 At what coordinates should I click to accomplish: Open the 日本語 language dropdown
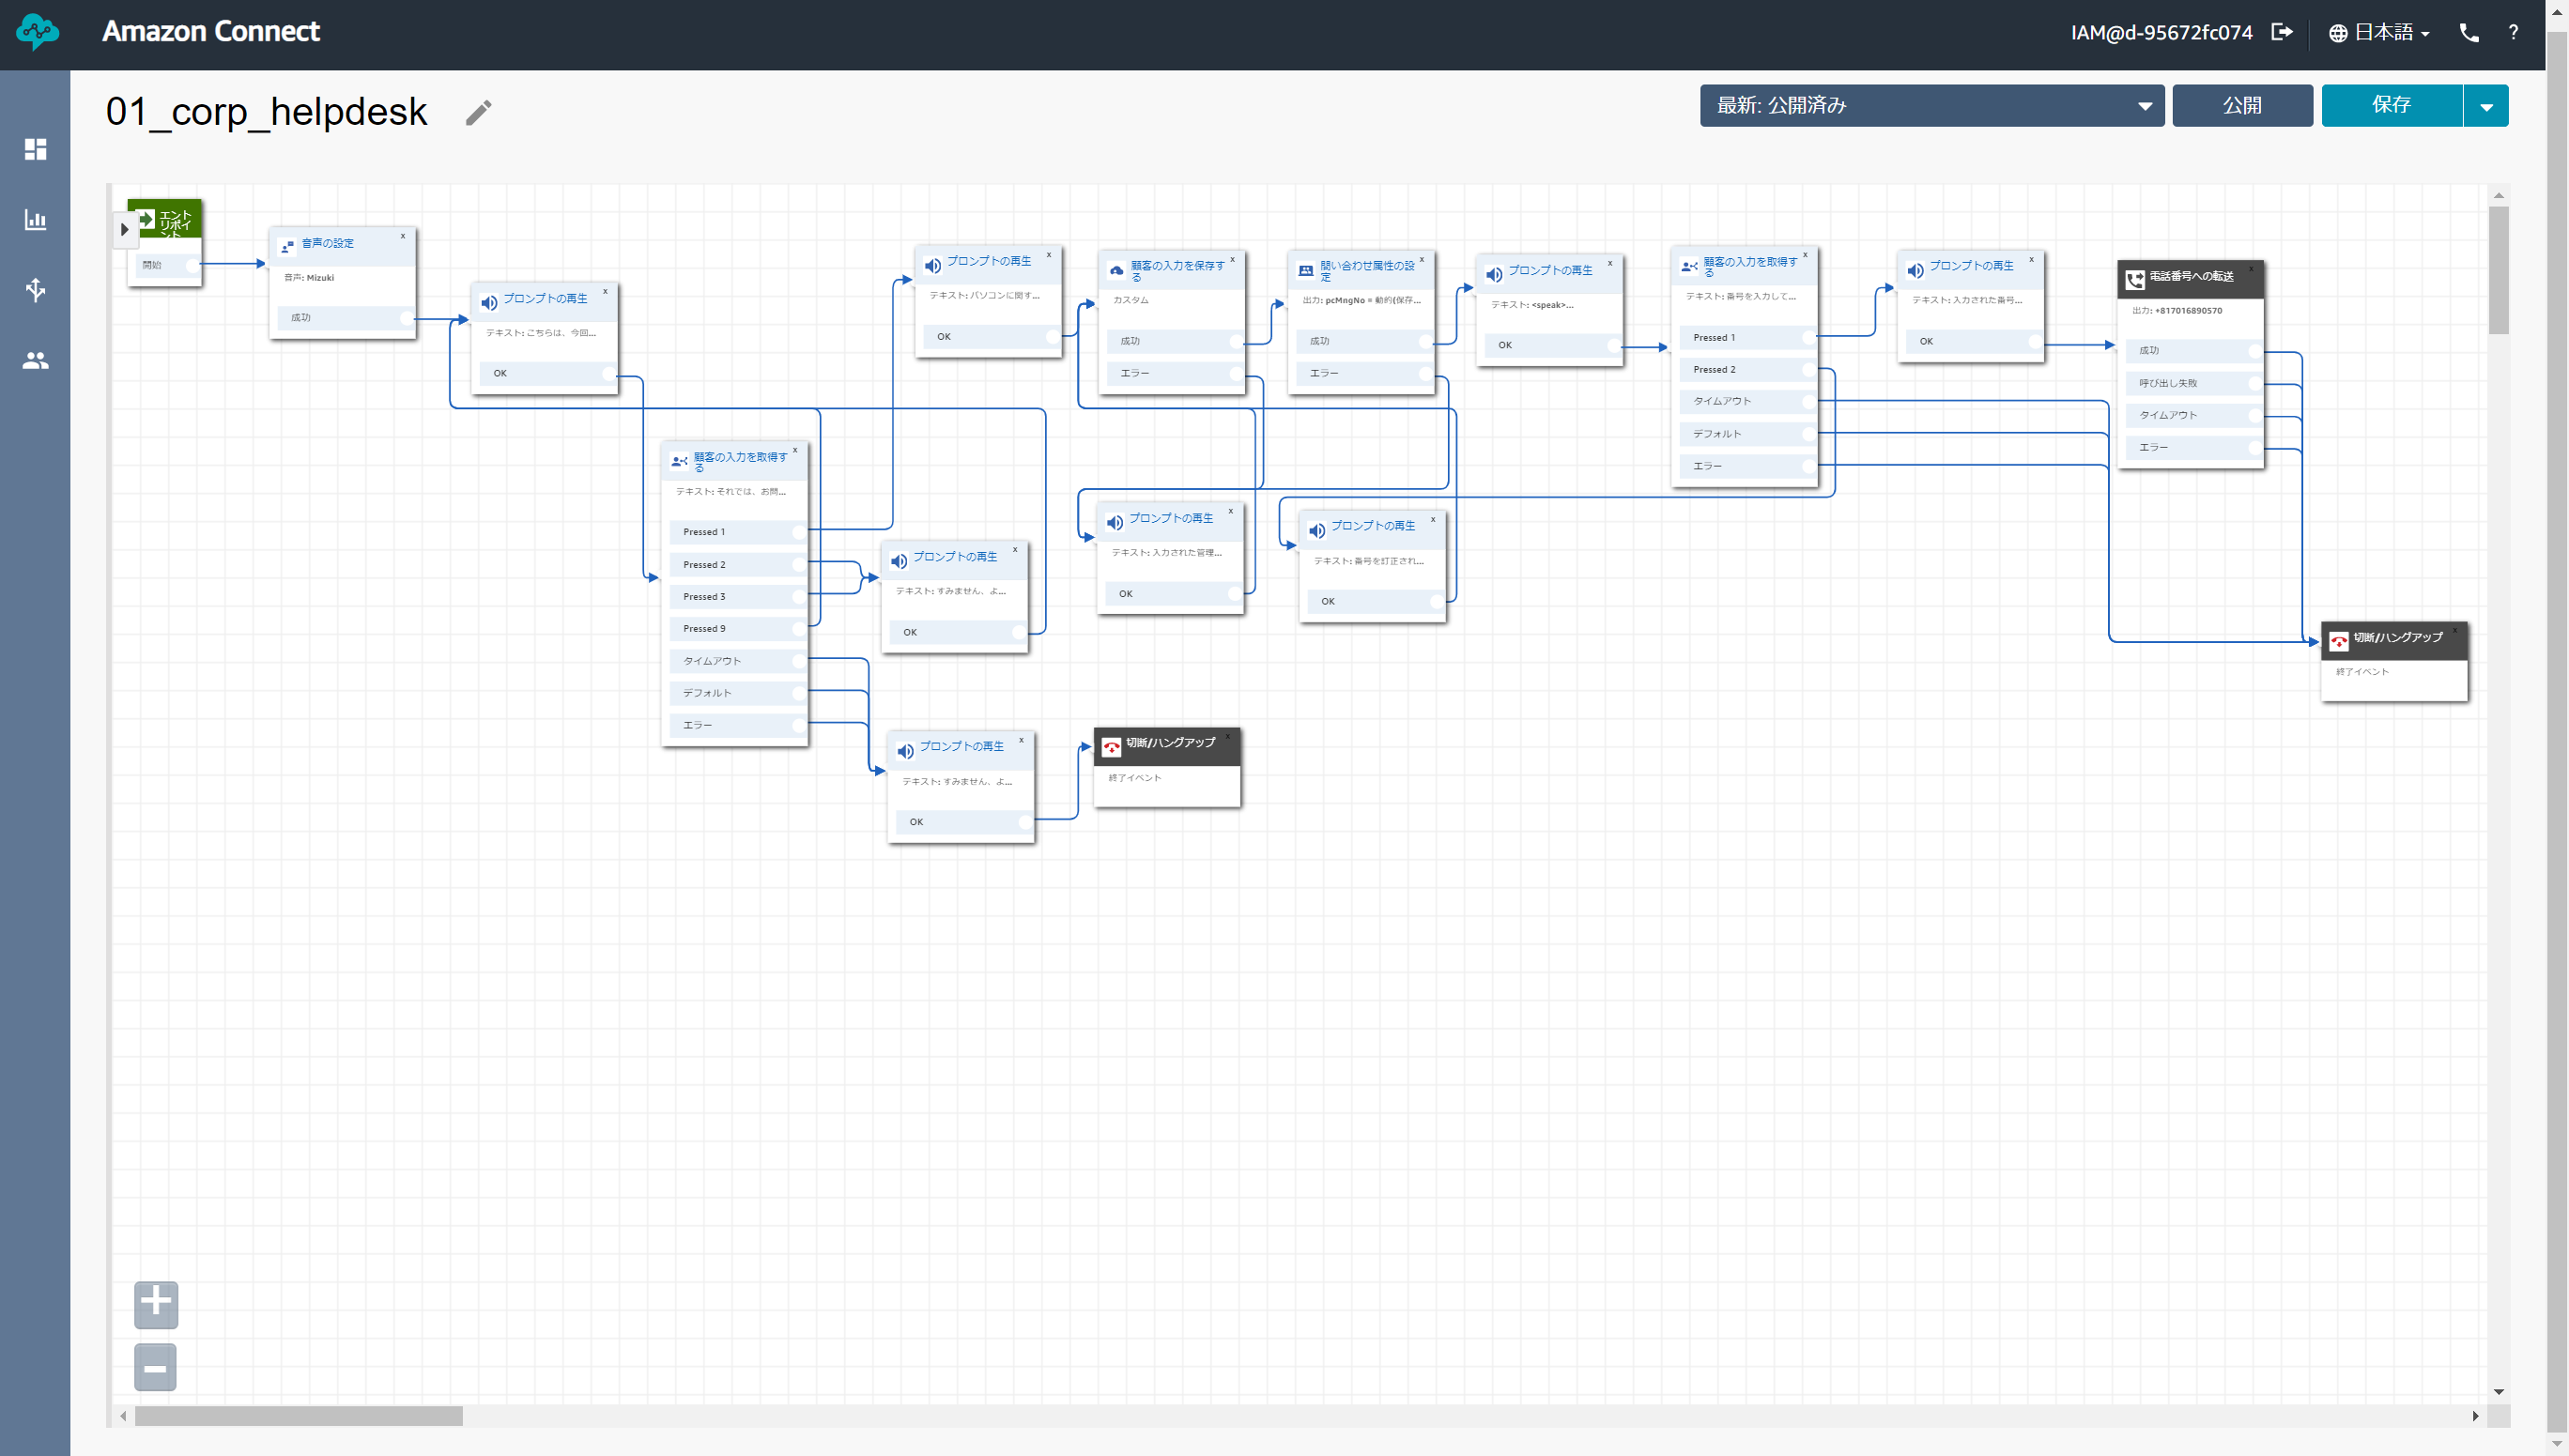(2390, 33)
